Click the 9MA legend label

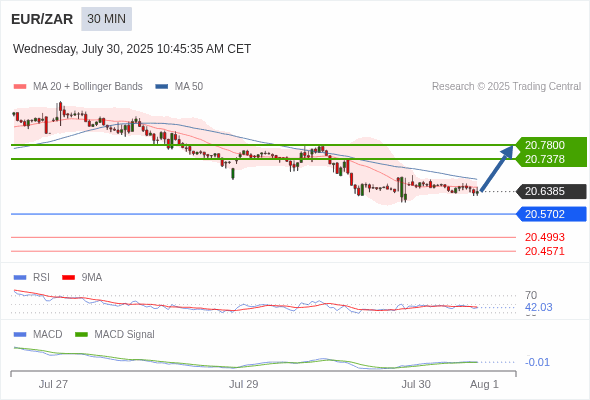point(92,278)
